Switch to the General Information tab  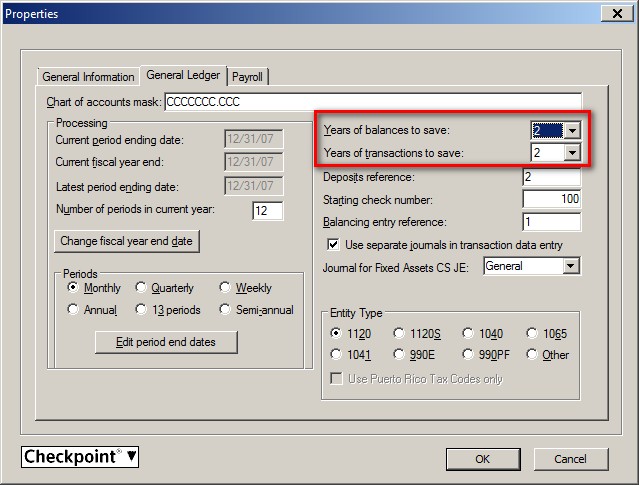pos(88,77)
